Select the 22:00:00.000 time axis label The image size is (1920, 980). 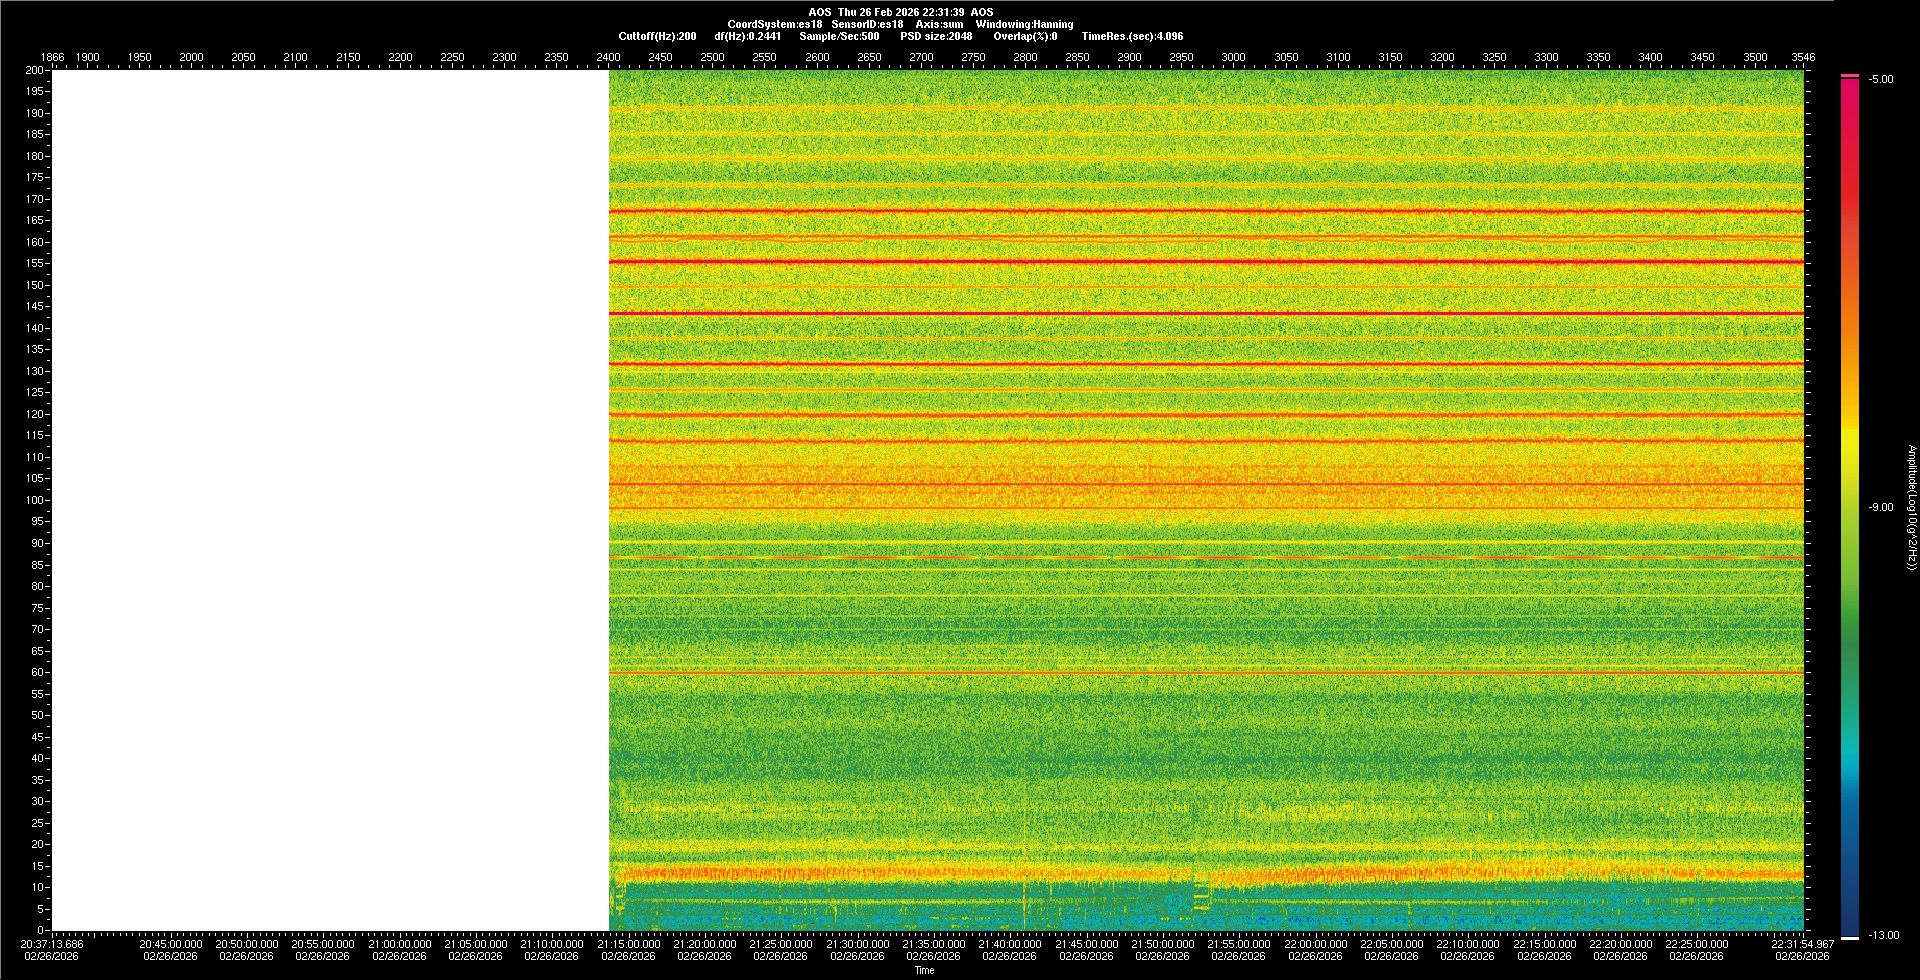pos(1315,943)
